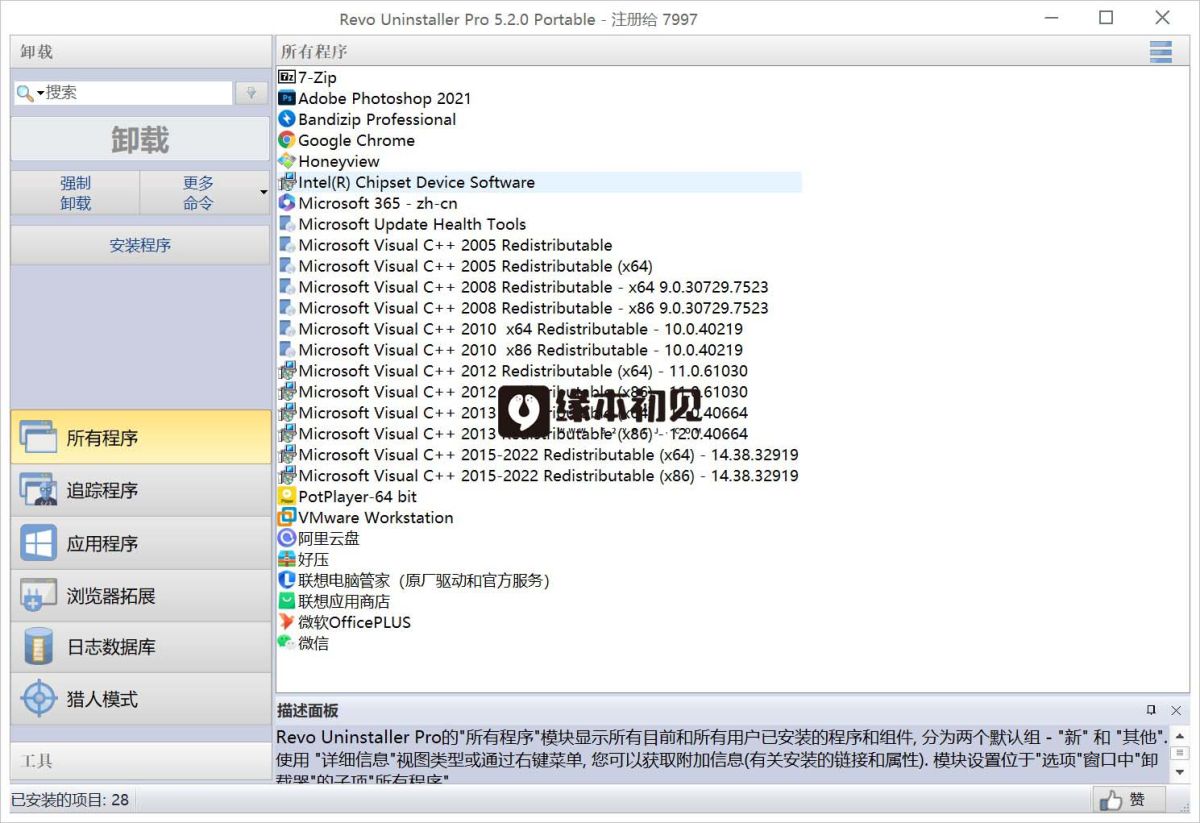1200x823 pixels.
Task: Click the arrow button right of the search box
Action: pyautogui.click(x=250, y=93)
